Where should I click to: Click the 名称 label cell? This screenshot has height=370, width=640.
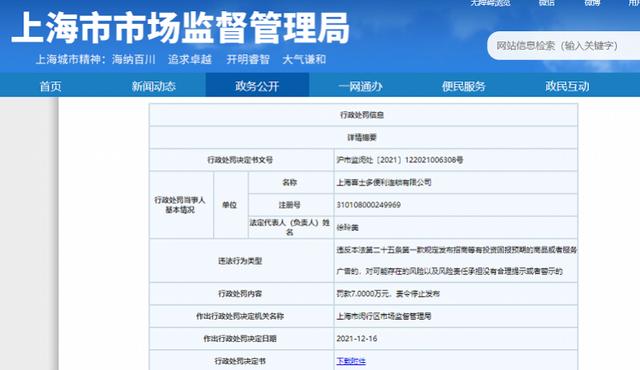[x=291, y=182]
